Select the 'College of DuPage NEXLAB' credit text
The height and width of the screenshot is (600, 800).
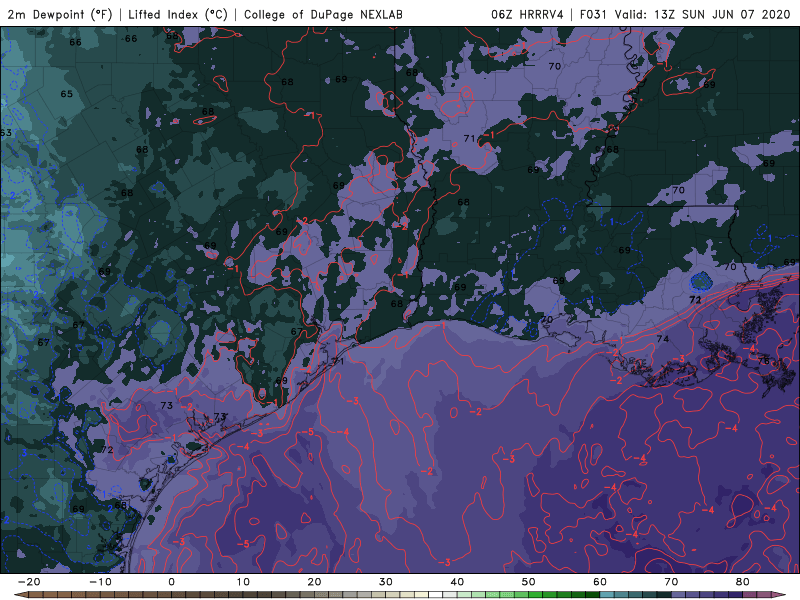[323, 14]
